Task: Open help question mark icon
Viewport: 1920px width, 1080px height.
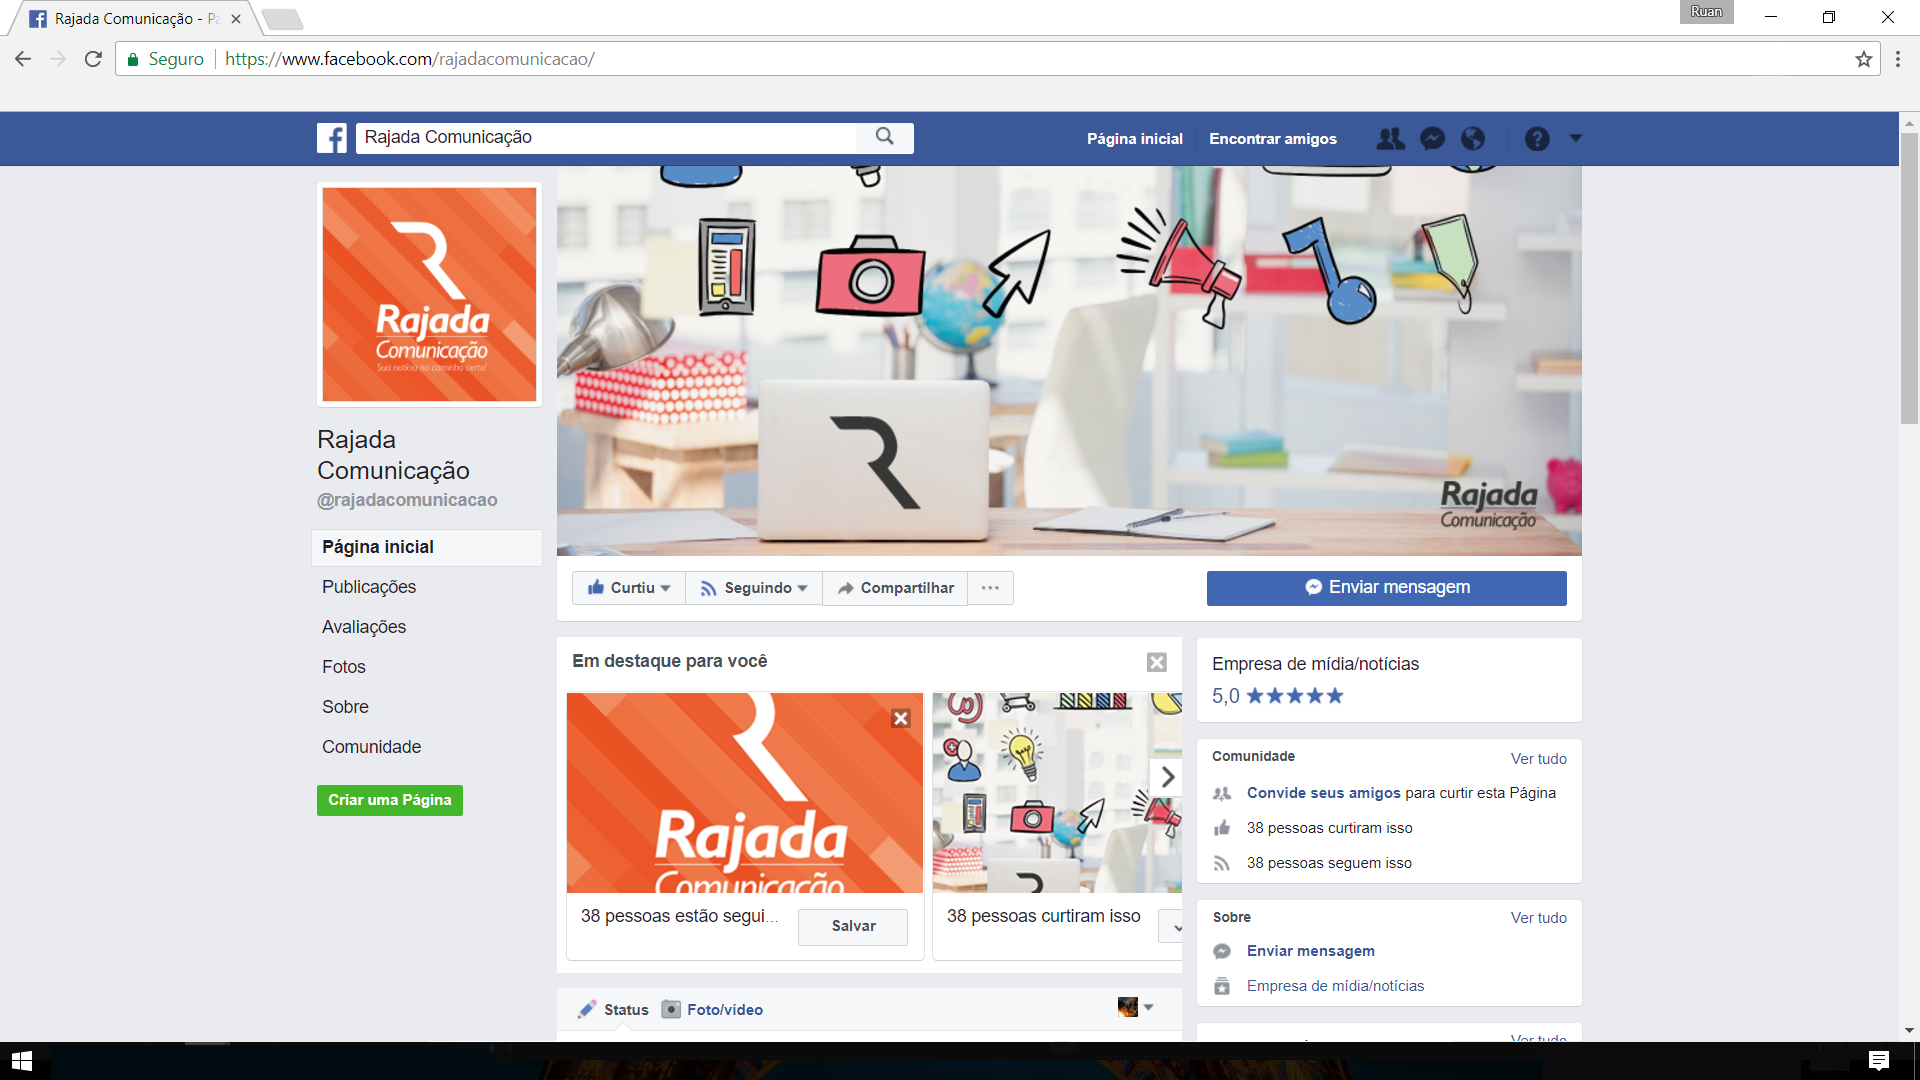Action: click(1537, 139)
